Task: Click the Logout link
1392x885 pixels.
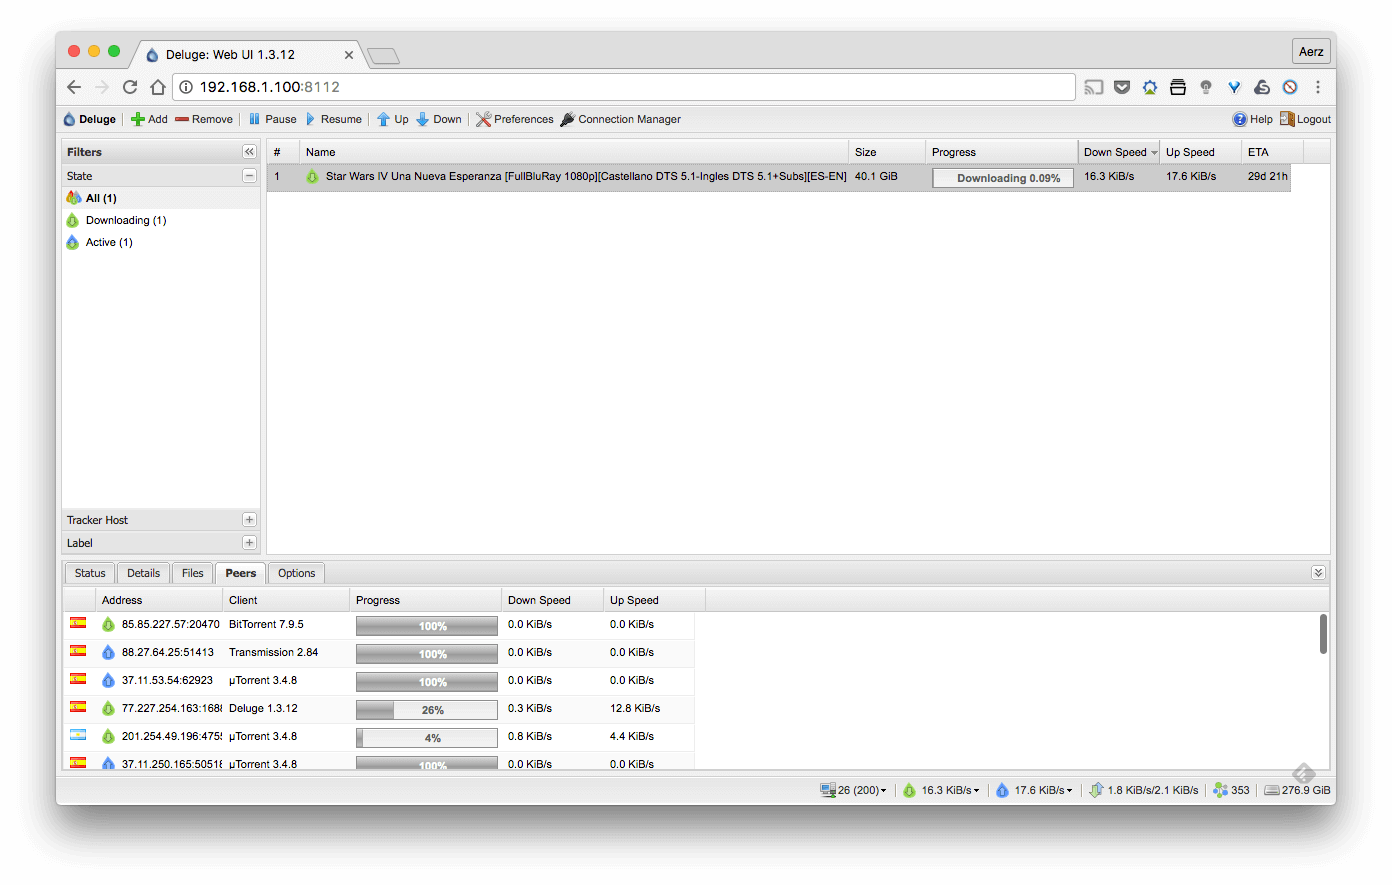Action: 1305,119
